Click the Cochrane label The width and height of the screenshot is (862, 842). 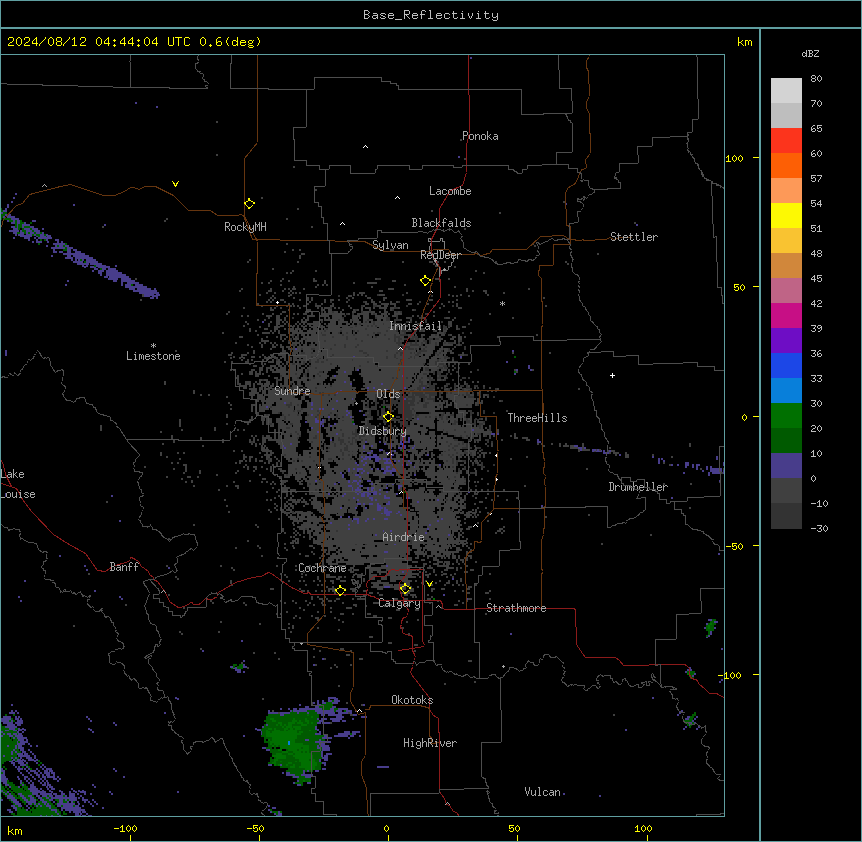(x=322, y=568)
